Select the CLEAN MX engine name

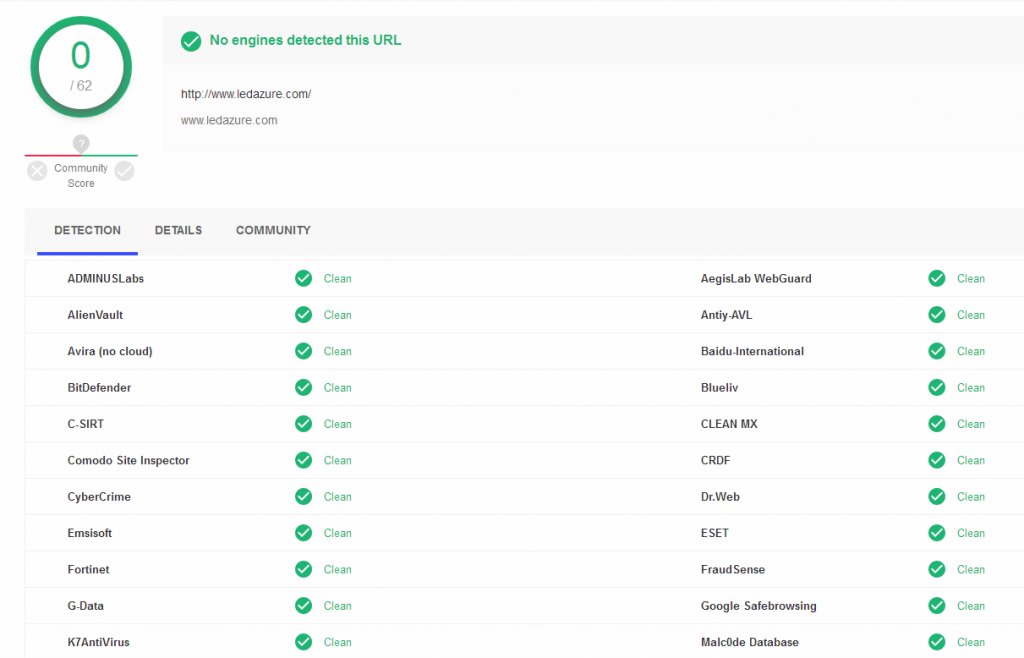point(729,424)
